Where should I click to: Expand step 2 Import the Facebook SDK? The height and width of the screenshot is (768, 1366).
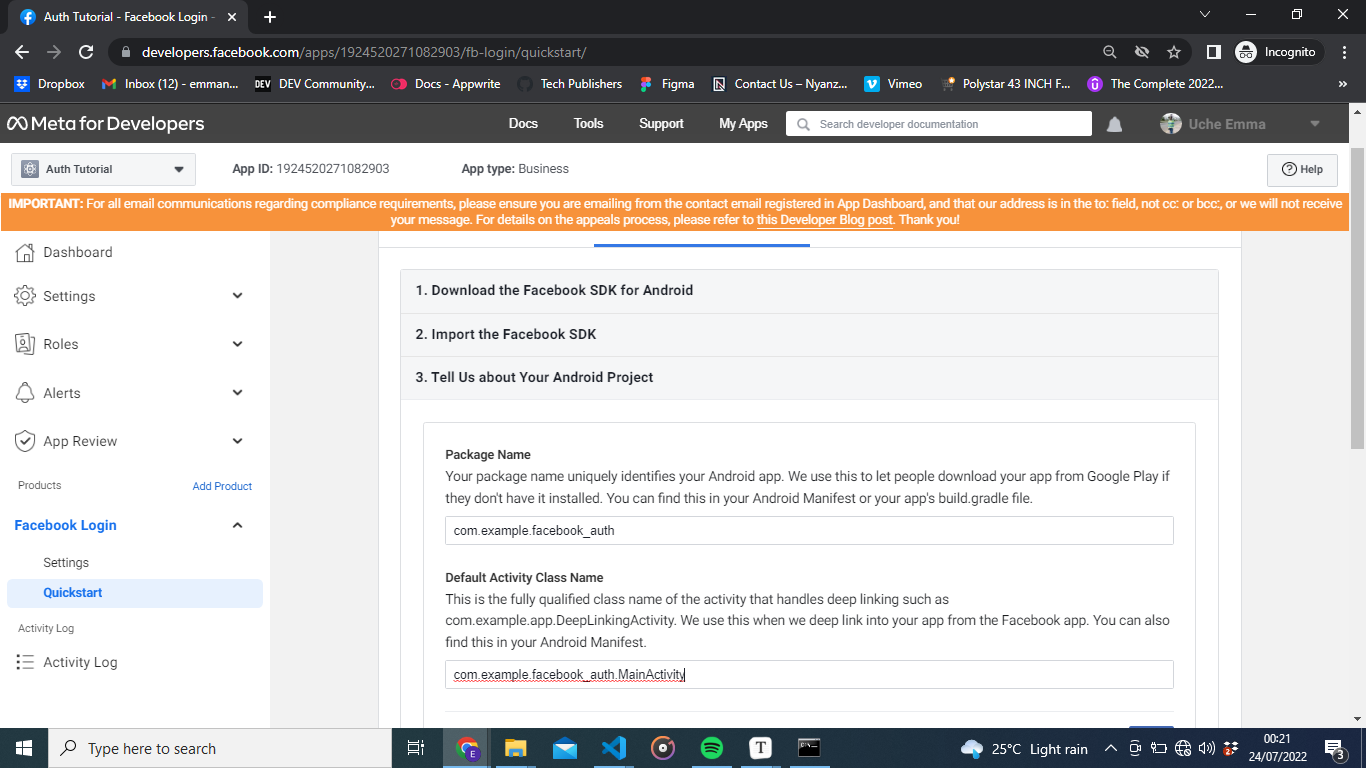pos(809,335)
